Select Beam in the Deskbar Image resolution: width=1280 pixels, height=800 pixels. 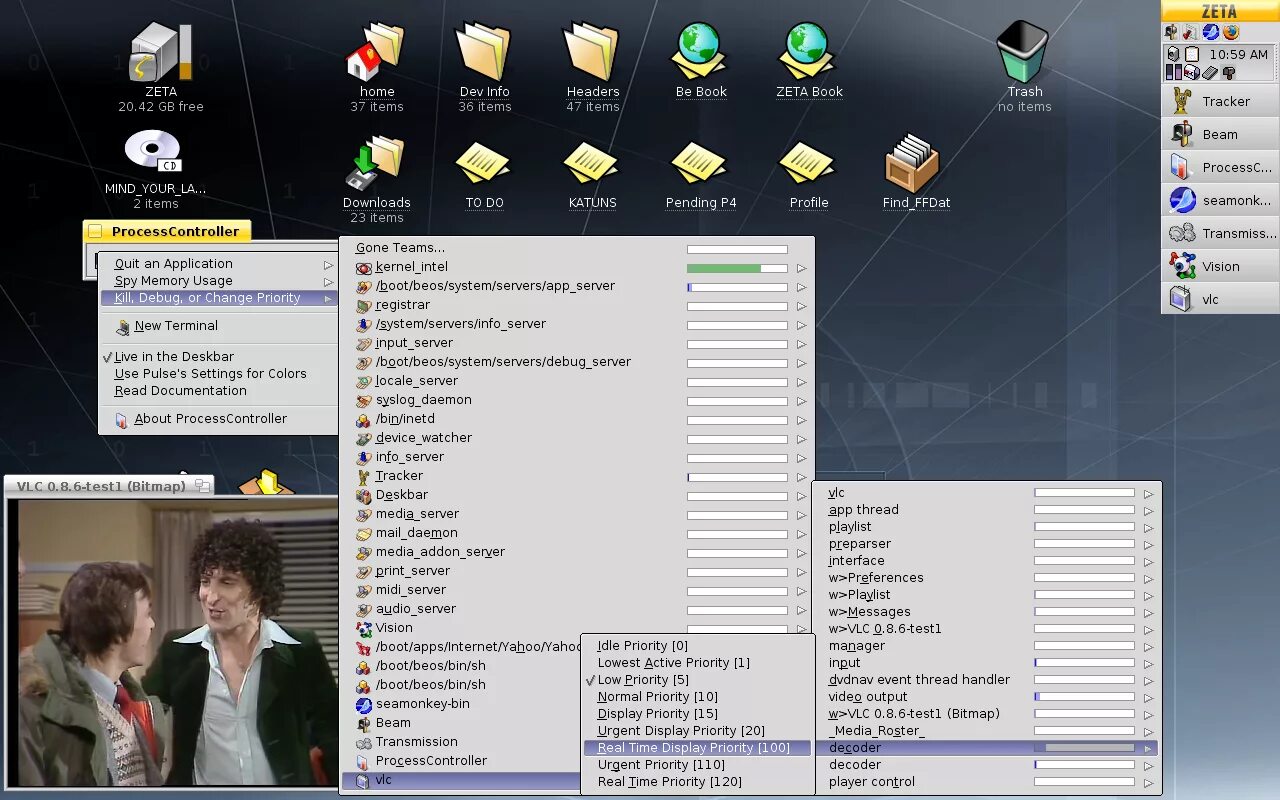click(1220, 134)
